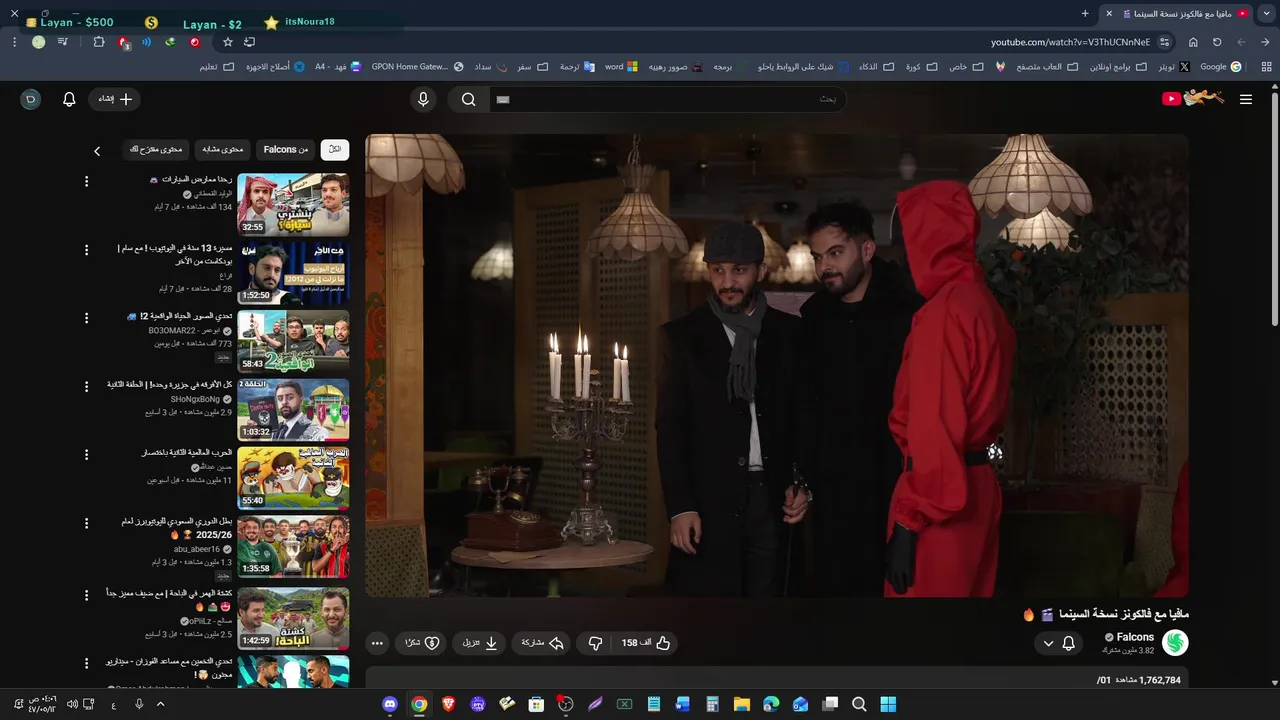Open options menu for the SHoNgxBoNg video
The image size is (1280, 720).
pos(86,386)
